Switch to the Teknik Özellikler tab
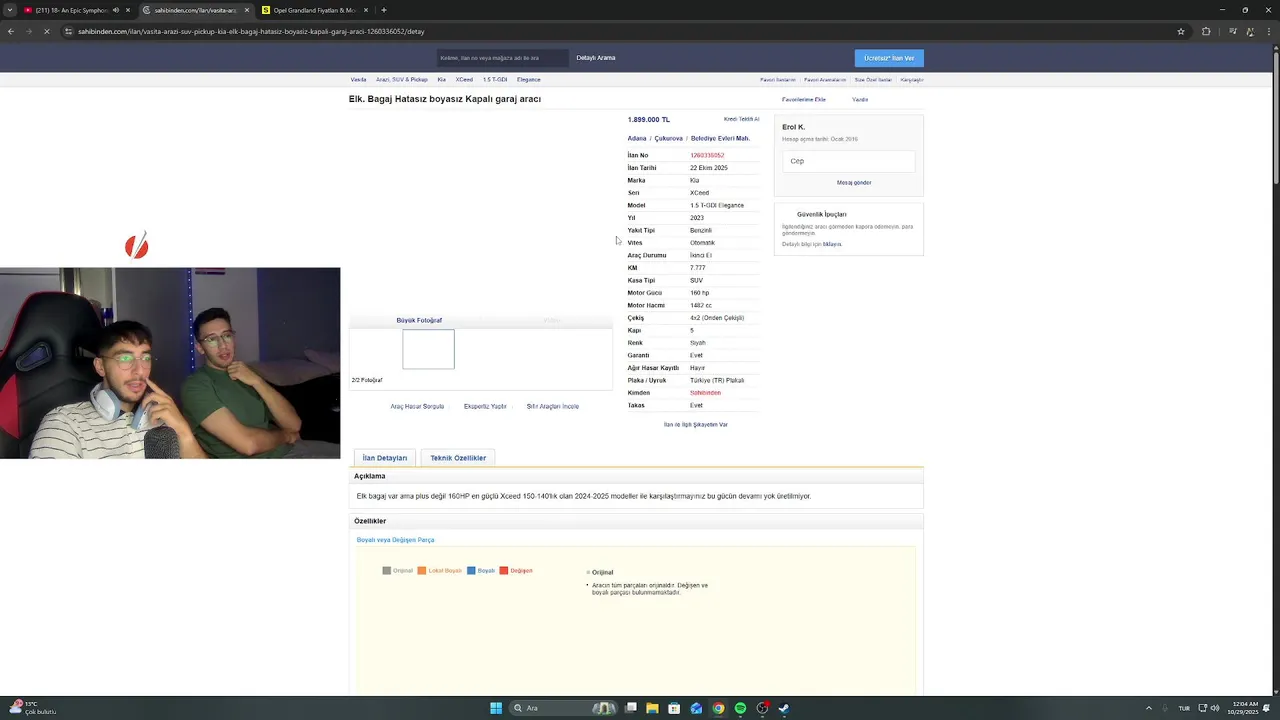 point(458,458)
